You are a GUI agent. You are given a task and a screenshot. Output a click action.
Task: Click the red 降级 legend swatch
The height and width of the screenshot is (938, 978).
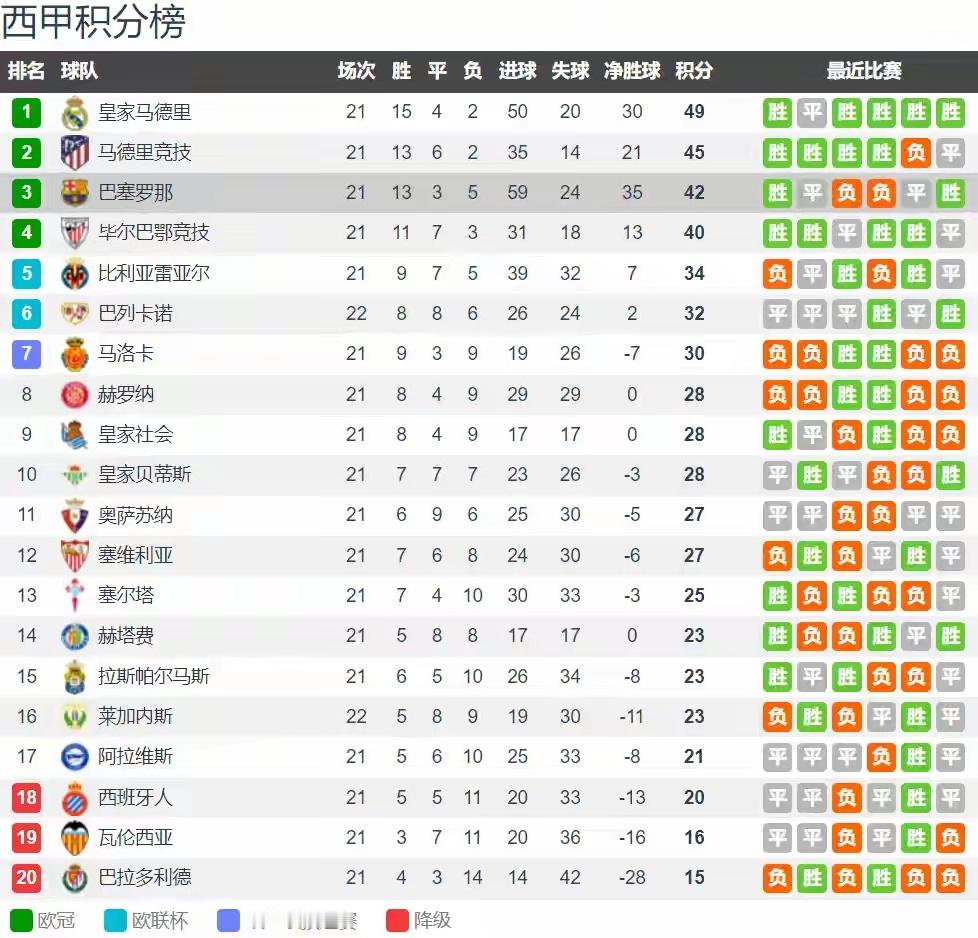[397, 921]
